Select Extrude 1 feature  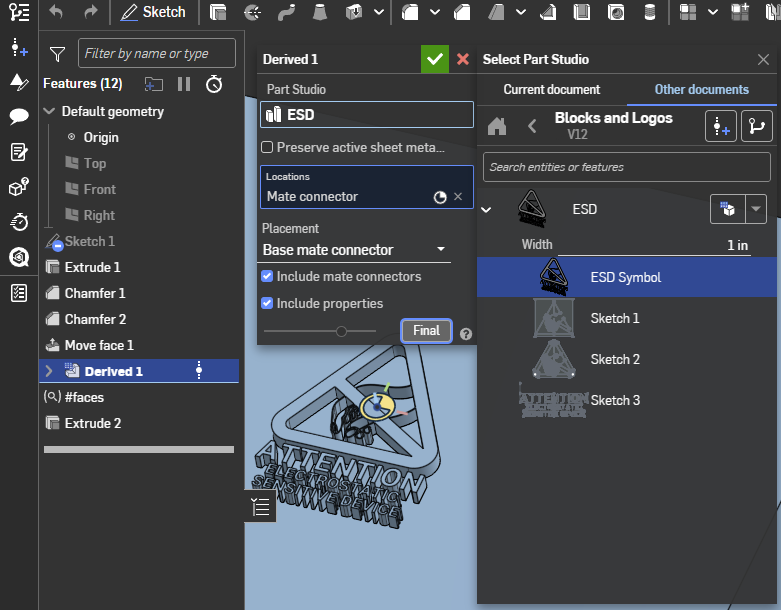click(x=92, y=267)
